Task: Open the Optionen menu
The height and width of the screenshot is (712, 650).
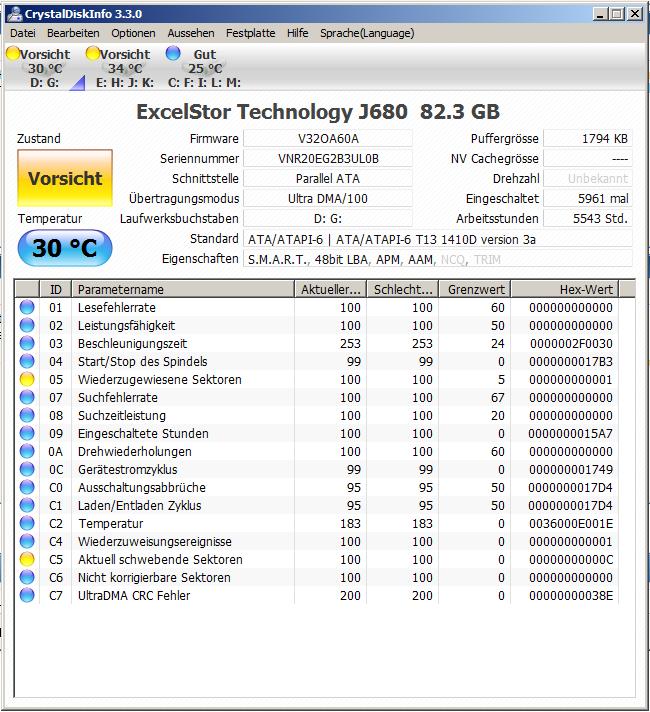Action: [x=133, y=33]
